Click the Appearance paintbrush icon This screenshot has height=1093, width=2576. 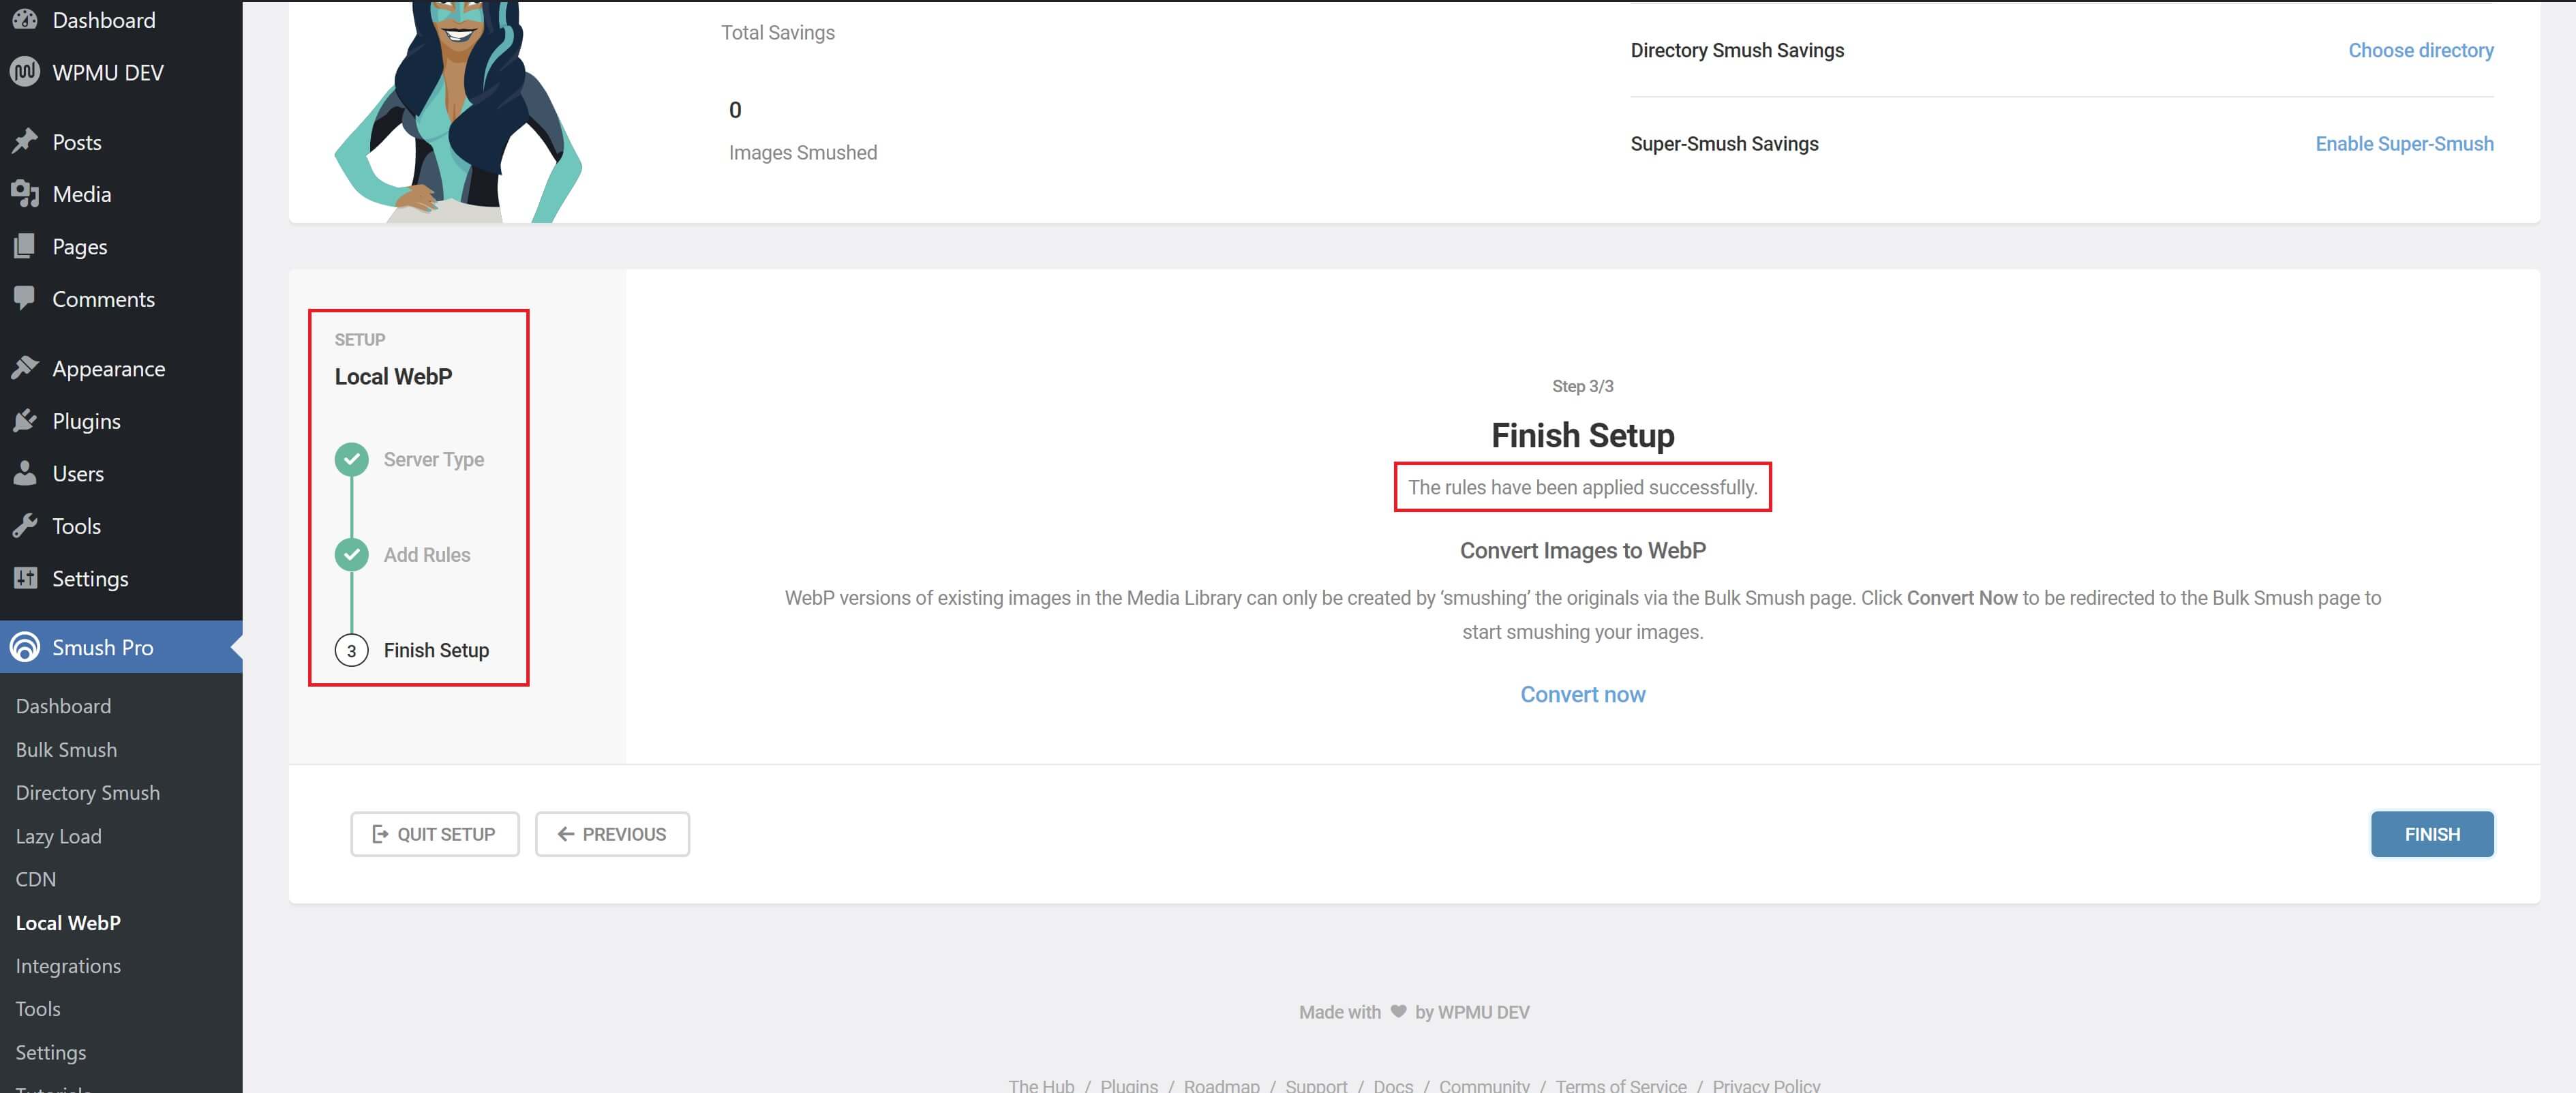point(25,368)
